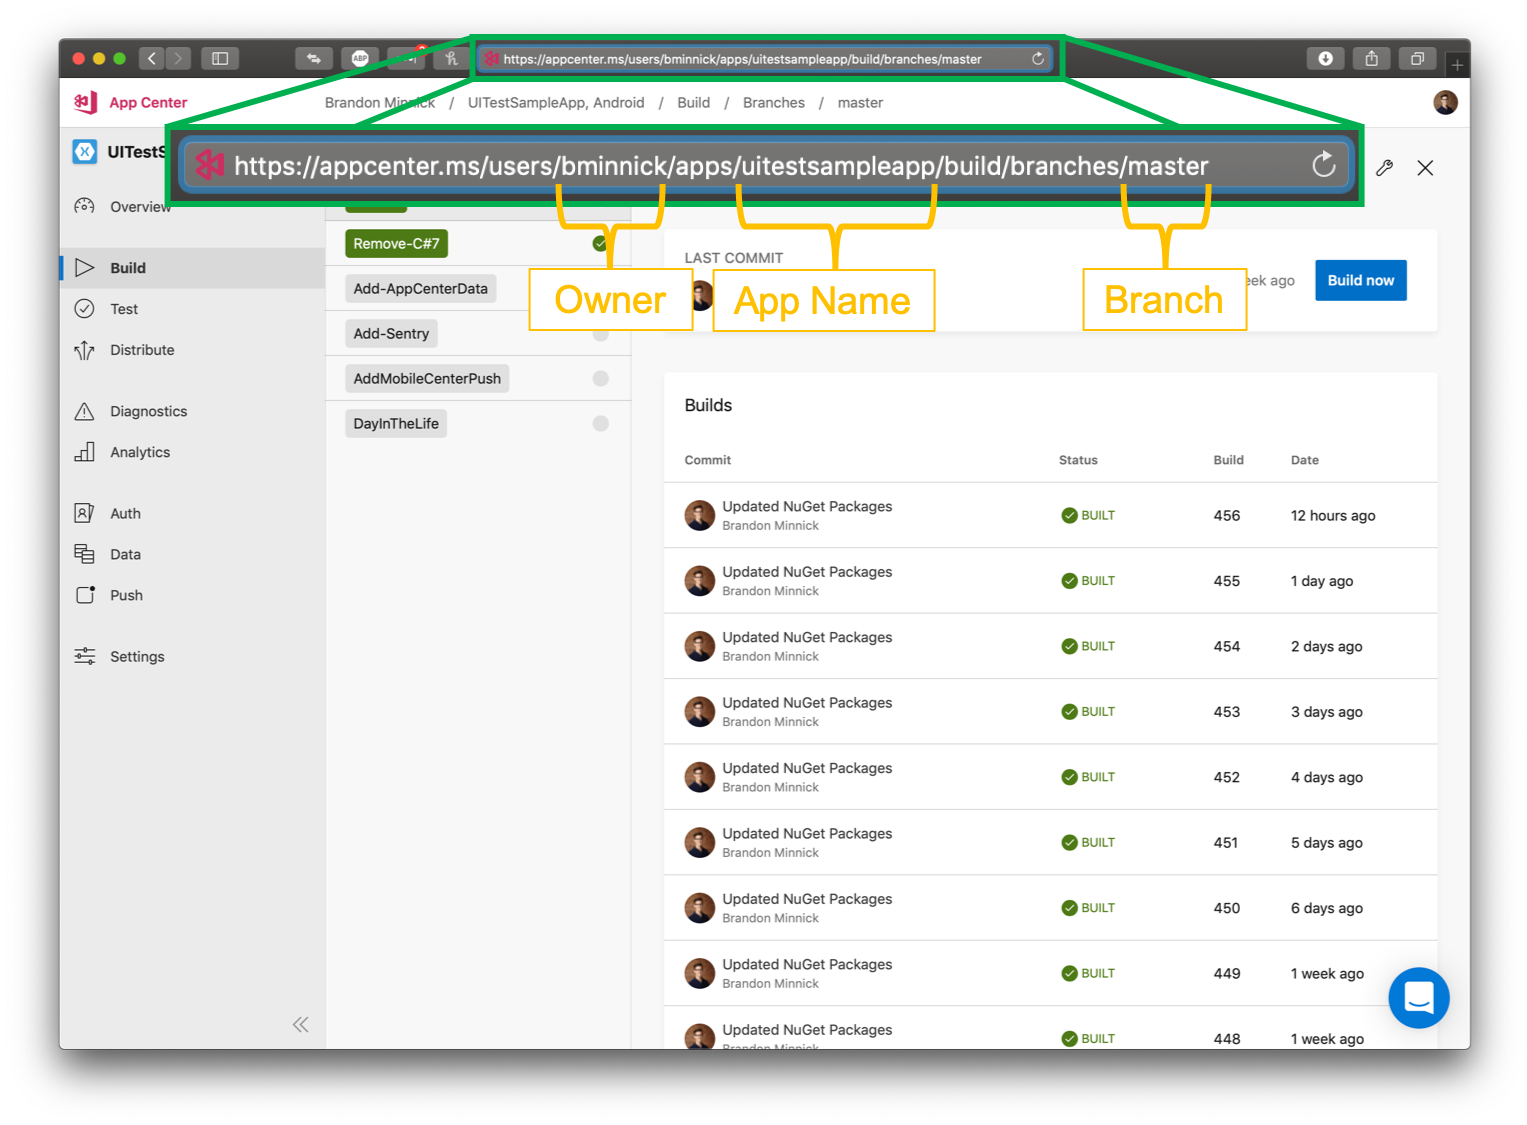Close the branch panel with the X

pos(1425,168)
